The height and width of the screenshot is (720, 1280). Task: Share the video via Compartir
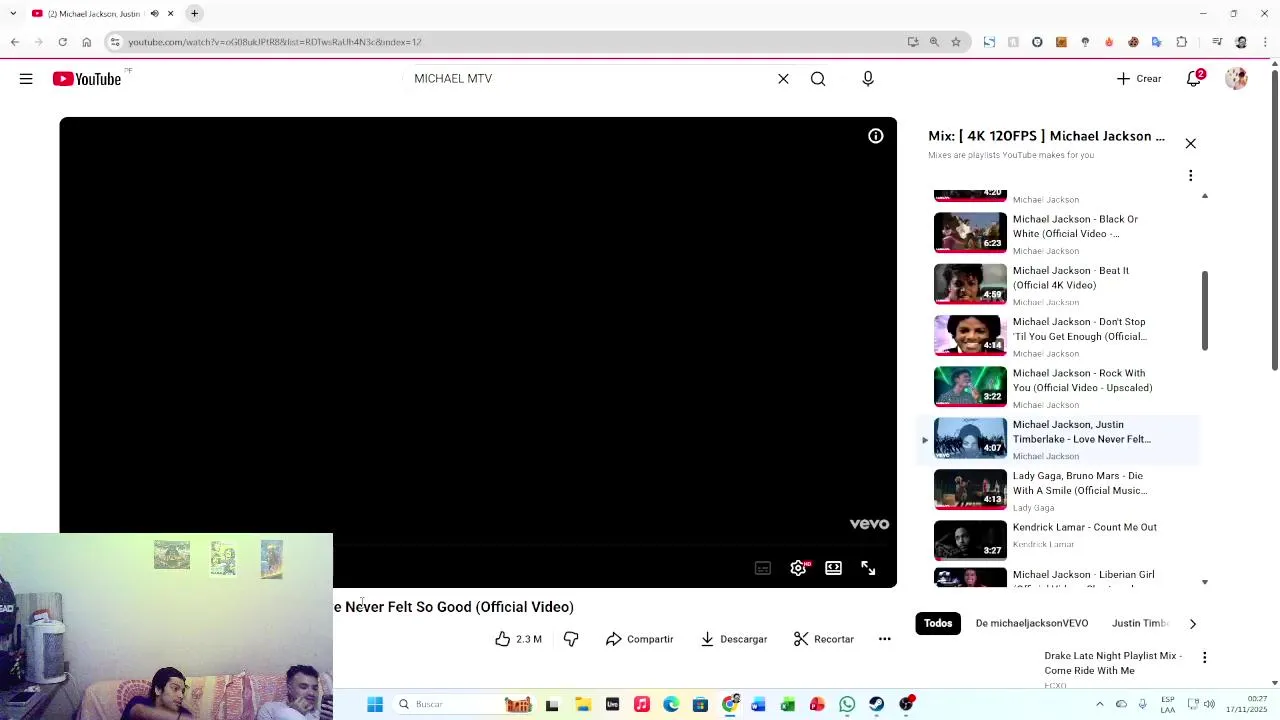(x=639, y=639)
